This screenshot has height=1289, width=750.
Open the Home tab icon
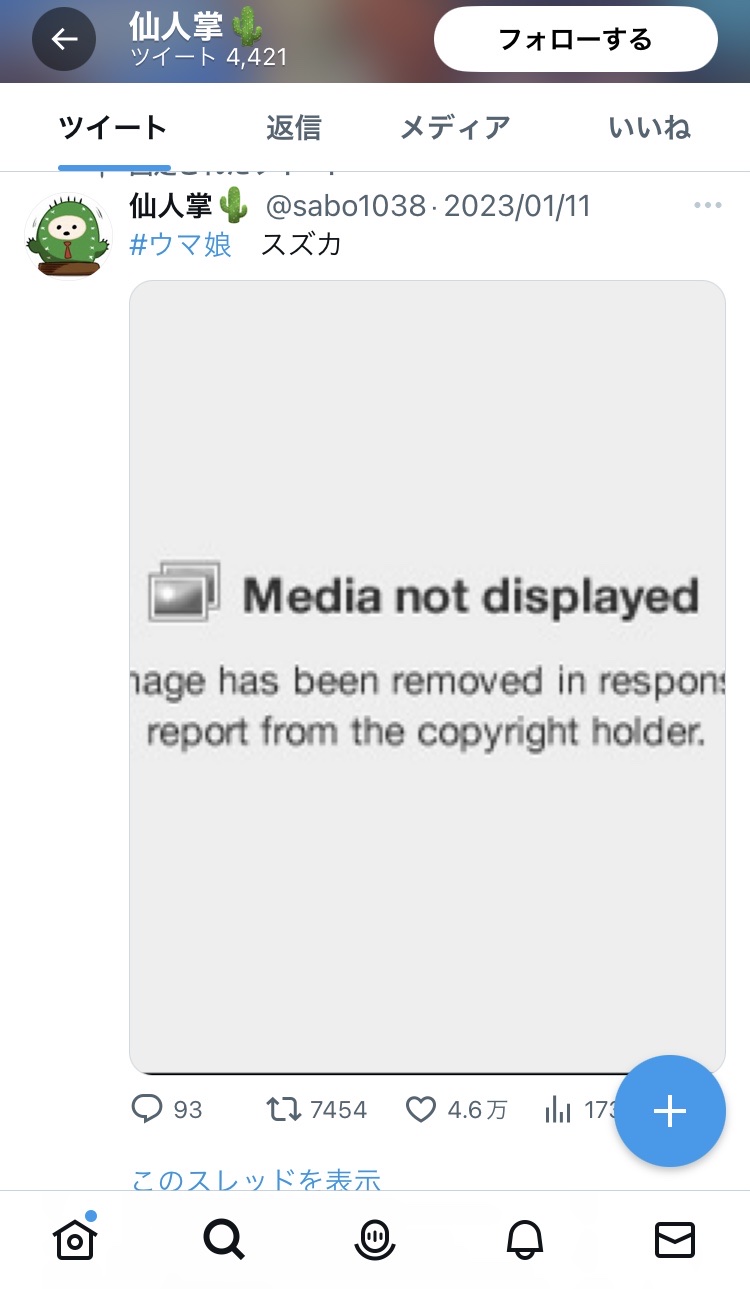pos(74,1238)
